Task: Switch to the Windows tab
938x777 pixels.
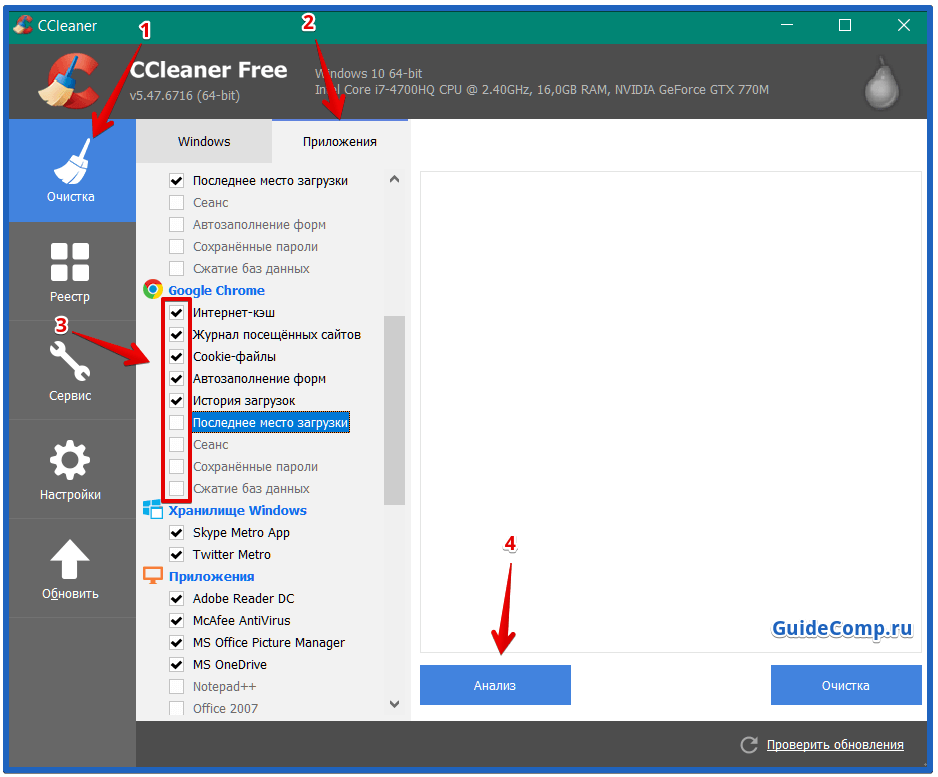Action: click(x=204, y=141)
